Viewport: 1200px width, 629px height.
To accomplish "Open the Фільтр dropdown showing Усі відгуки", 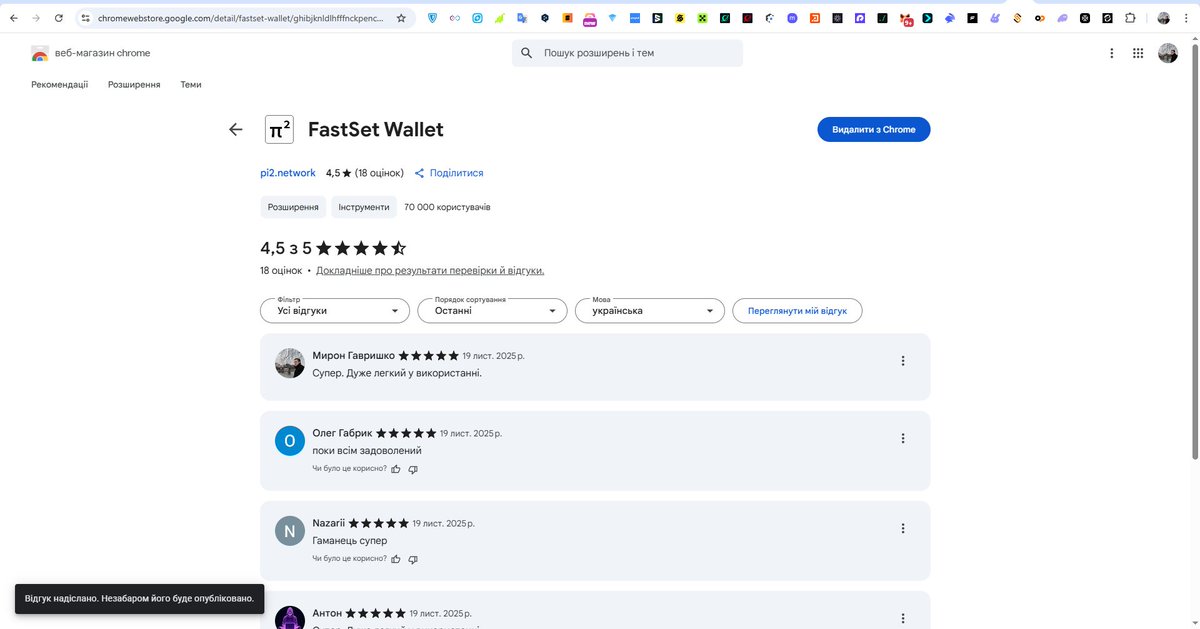I will tap(334, 310).
